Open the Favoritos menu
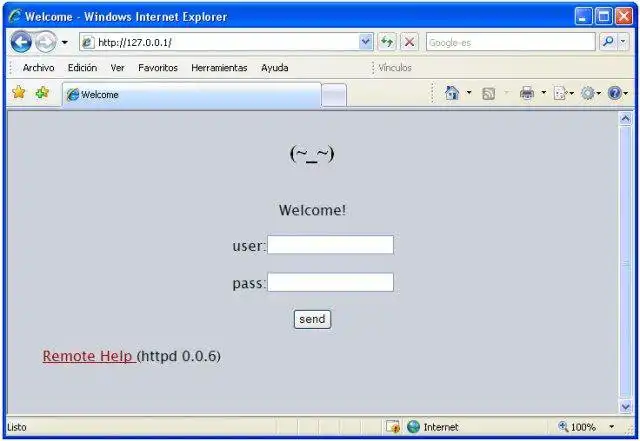The width and height of the screenshot is (640, 441). [x=158, y=68]
